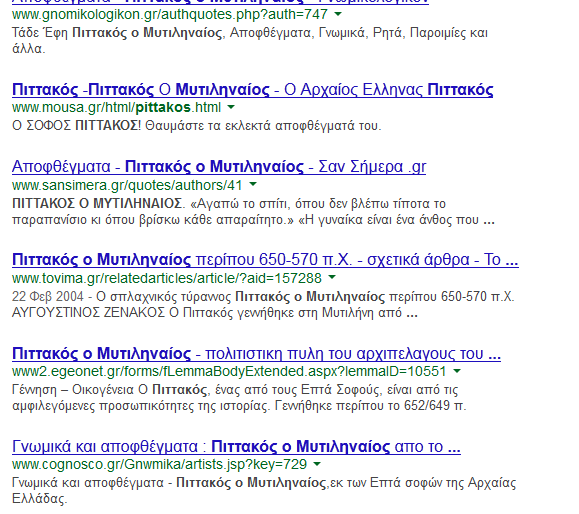Open the dropdown arrow next to sansimera.gr URL
The height and width of the screenshot is (514, 579).
pos(253,184)
